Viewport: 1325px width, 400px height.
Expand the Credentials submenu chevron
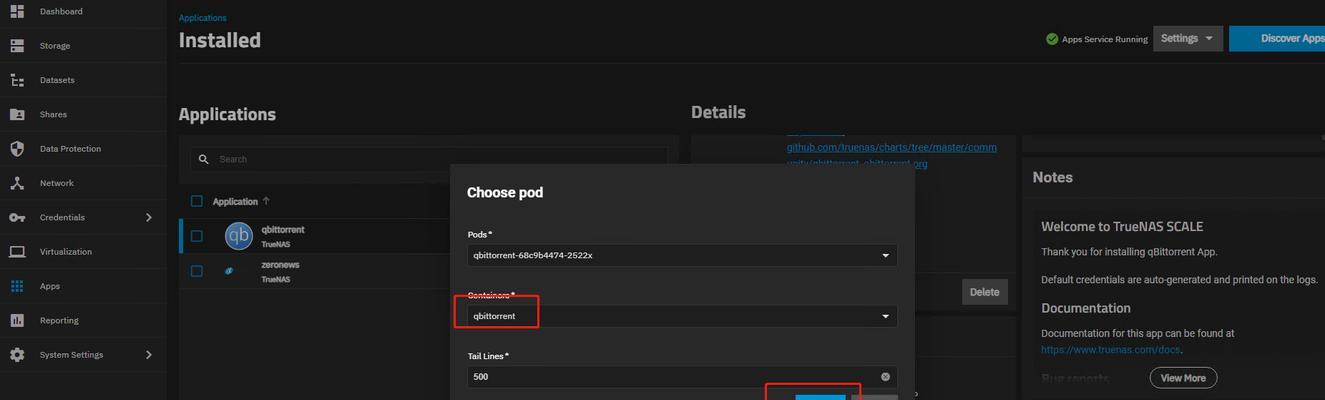[149, 217]
